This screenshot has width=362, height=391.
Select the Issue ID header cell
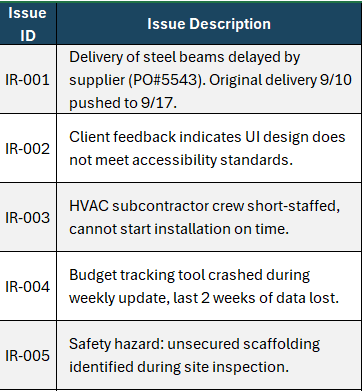click(28, 24)
